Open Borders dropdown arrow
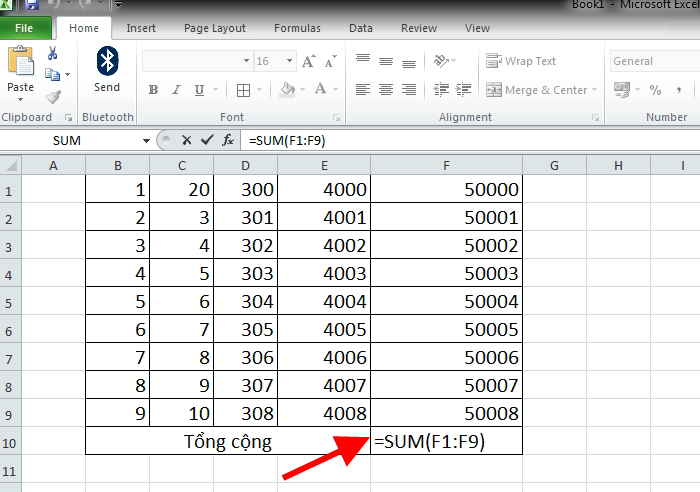 pos(259,90)
